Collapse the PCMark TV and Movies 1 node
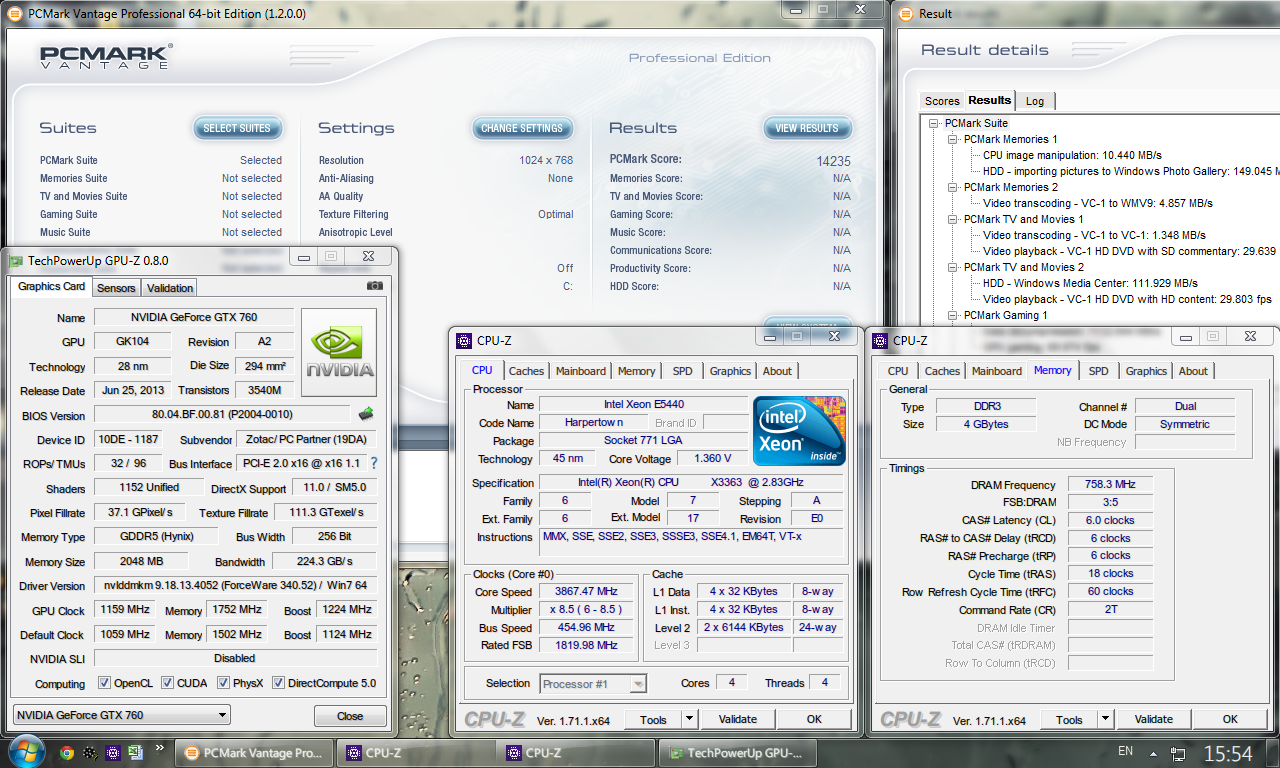1280x768 pixels. coord(953,219)
